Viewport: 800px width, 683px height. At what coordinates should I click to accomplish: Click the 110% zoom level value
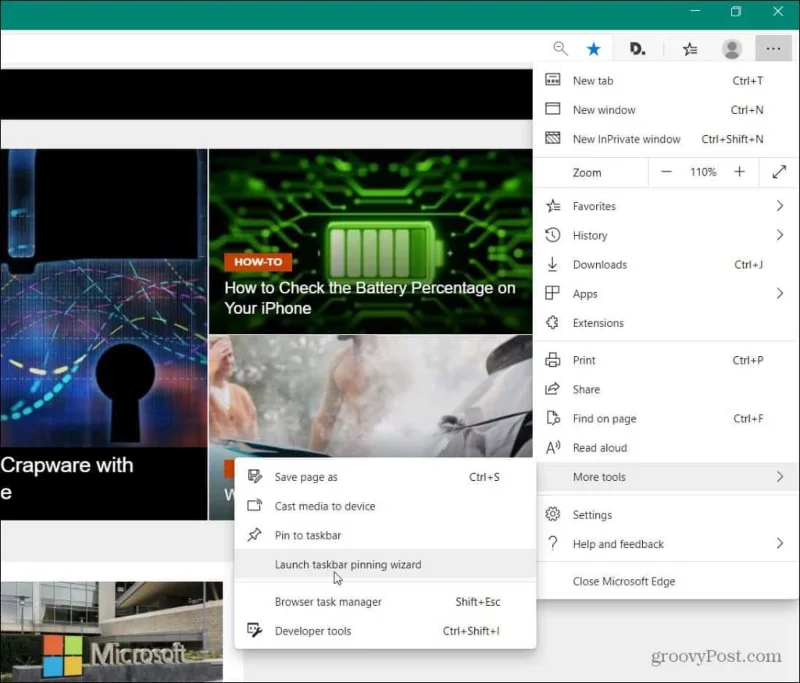pos(703,172)
